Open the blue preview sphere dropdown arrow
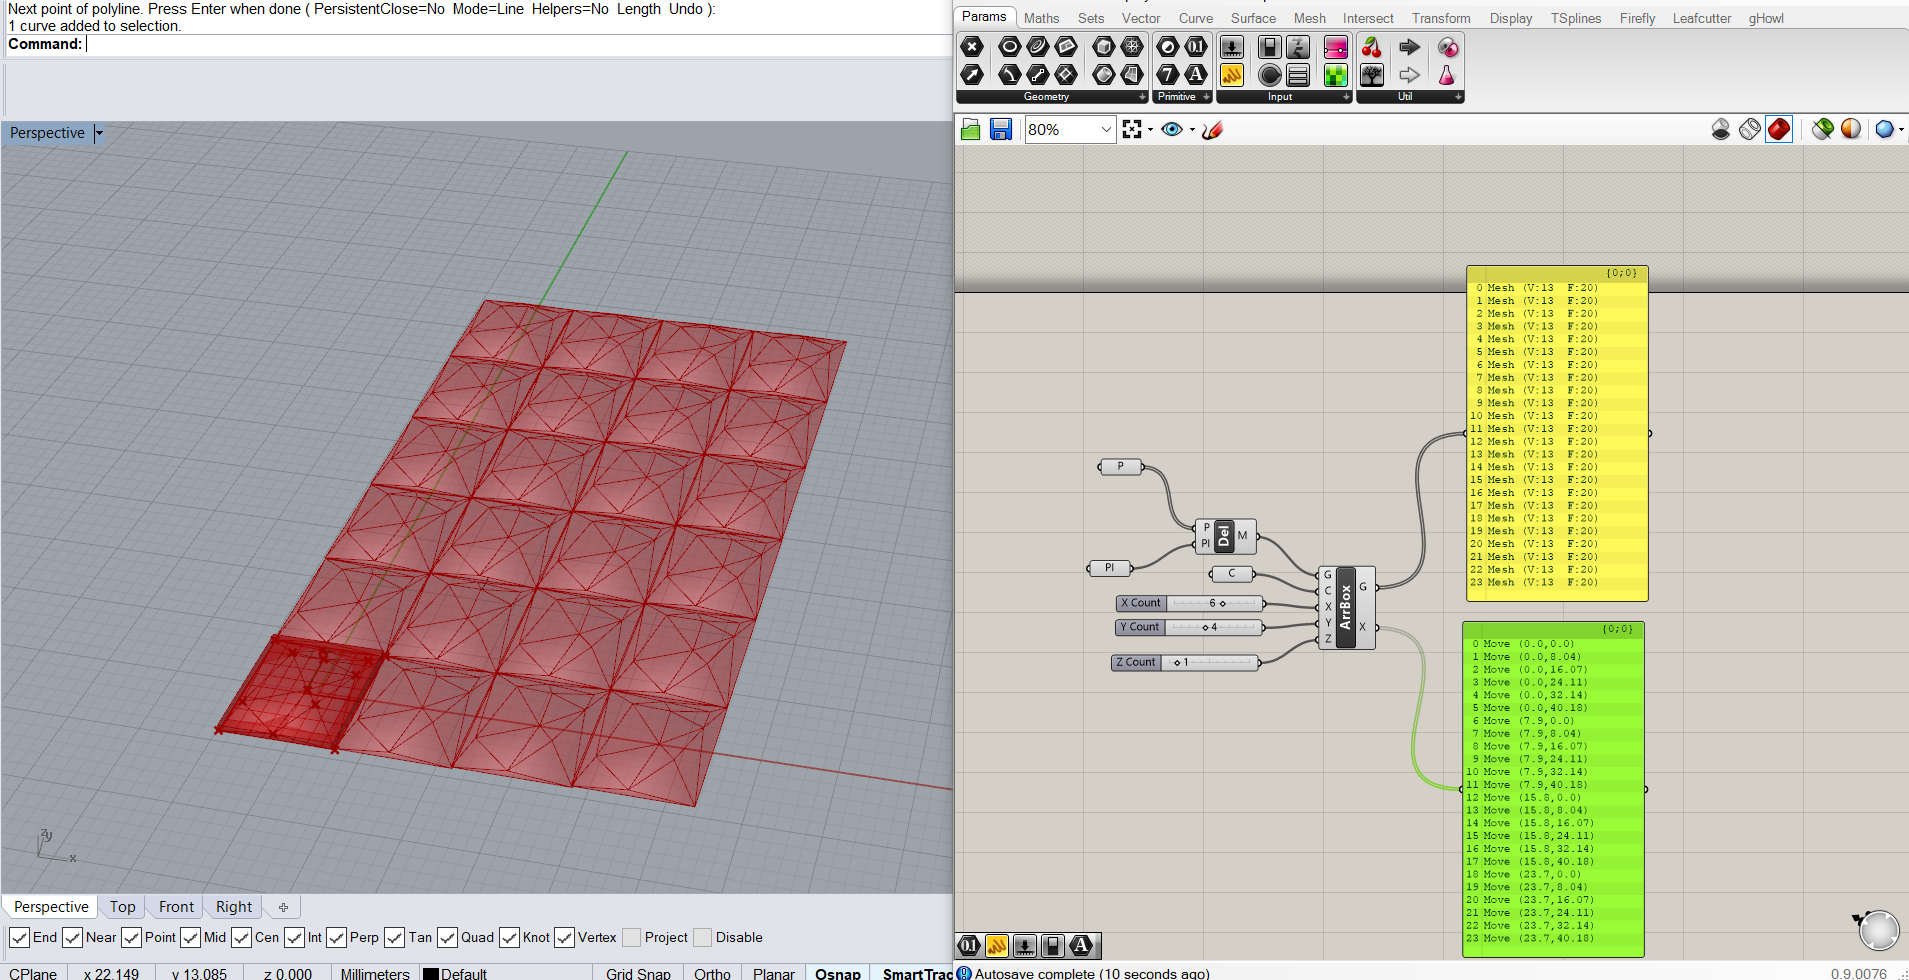The height and width of the screenshot is (980, 1909). point(1900,129)
